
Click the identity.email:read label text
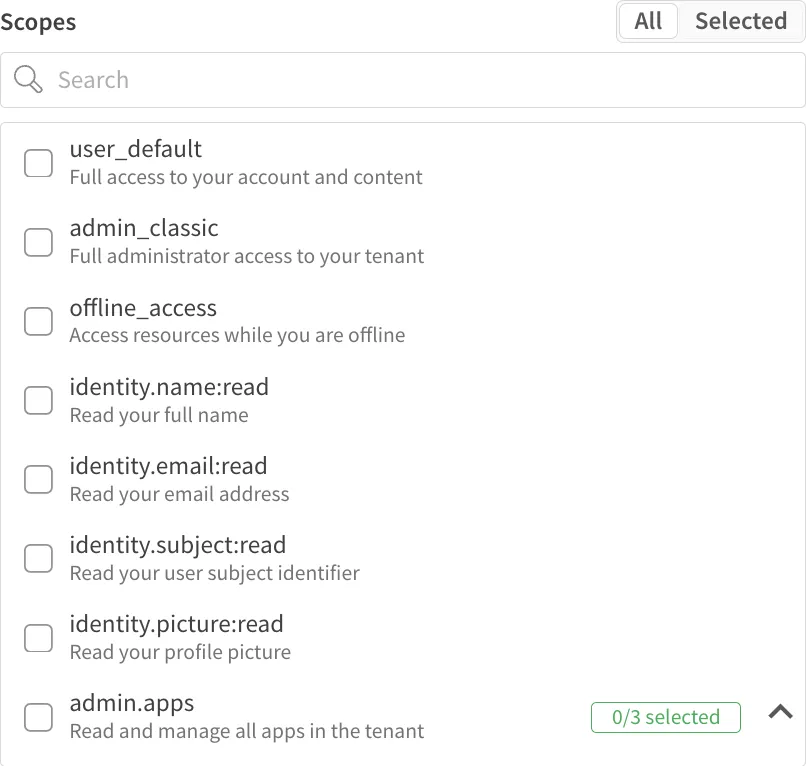[x=168, y=466]
